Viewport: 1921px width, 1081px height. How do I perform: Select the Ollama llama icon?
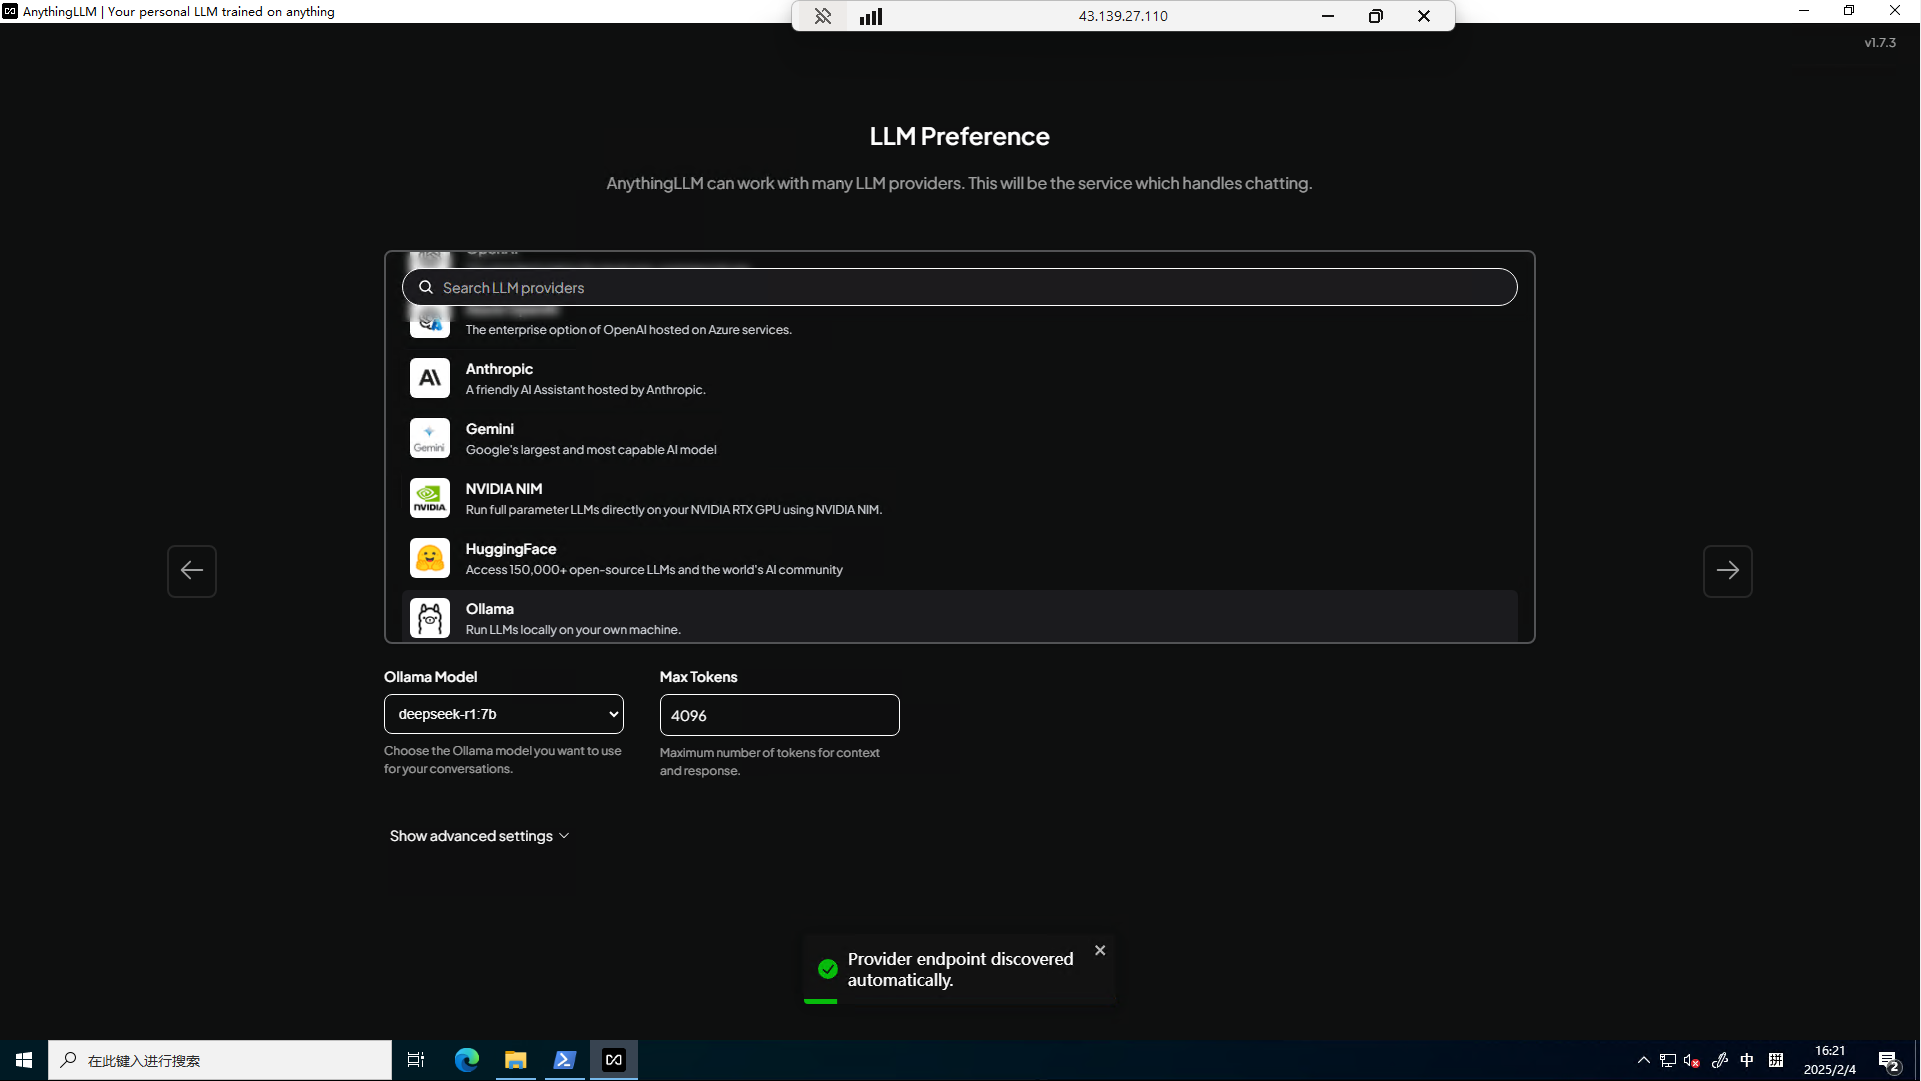tap(429, 617)
